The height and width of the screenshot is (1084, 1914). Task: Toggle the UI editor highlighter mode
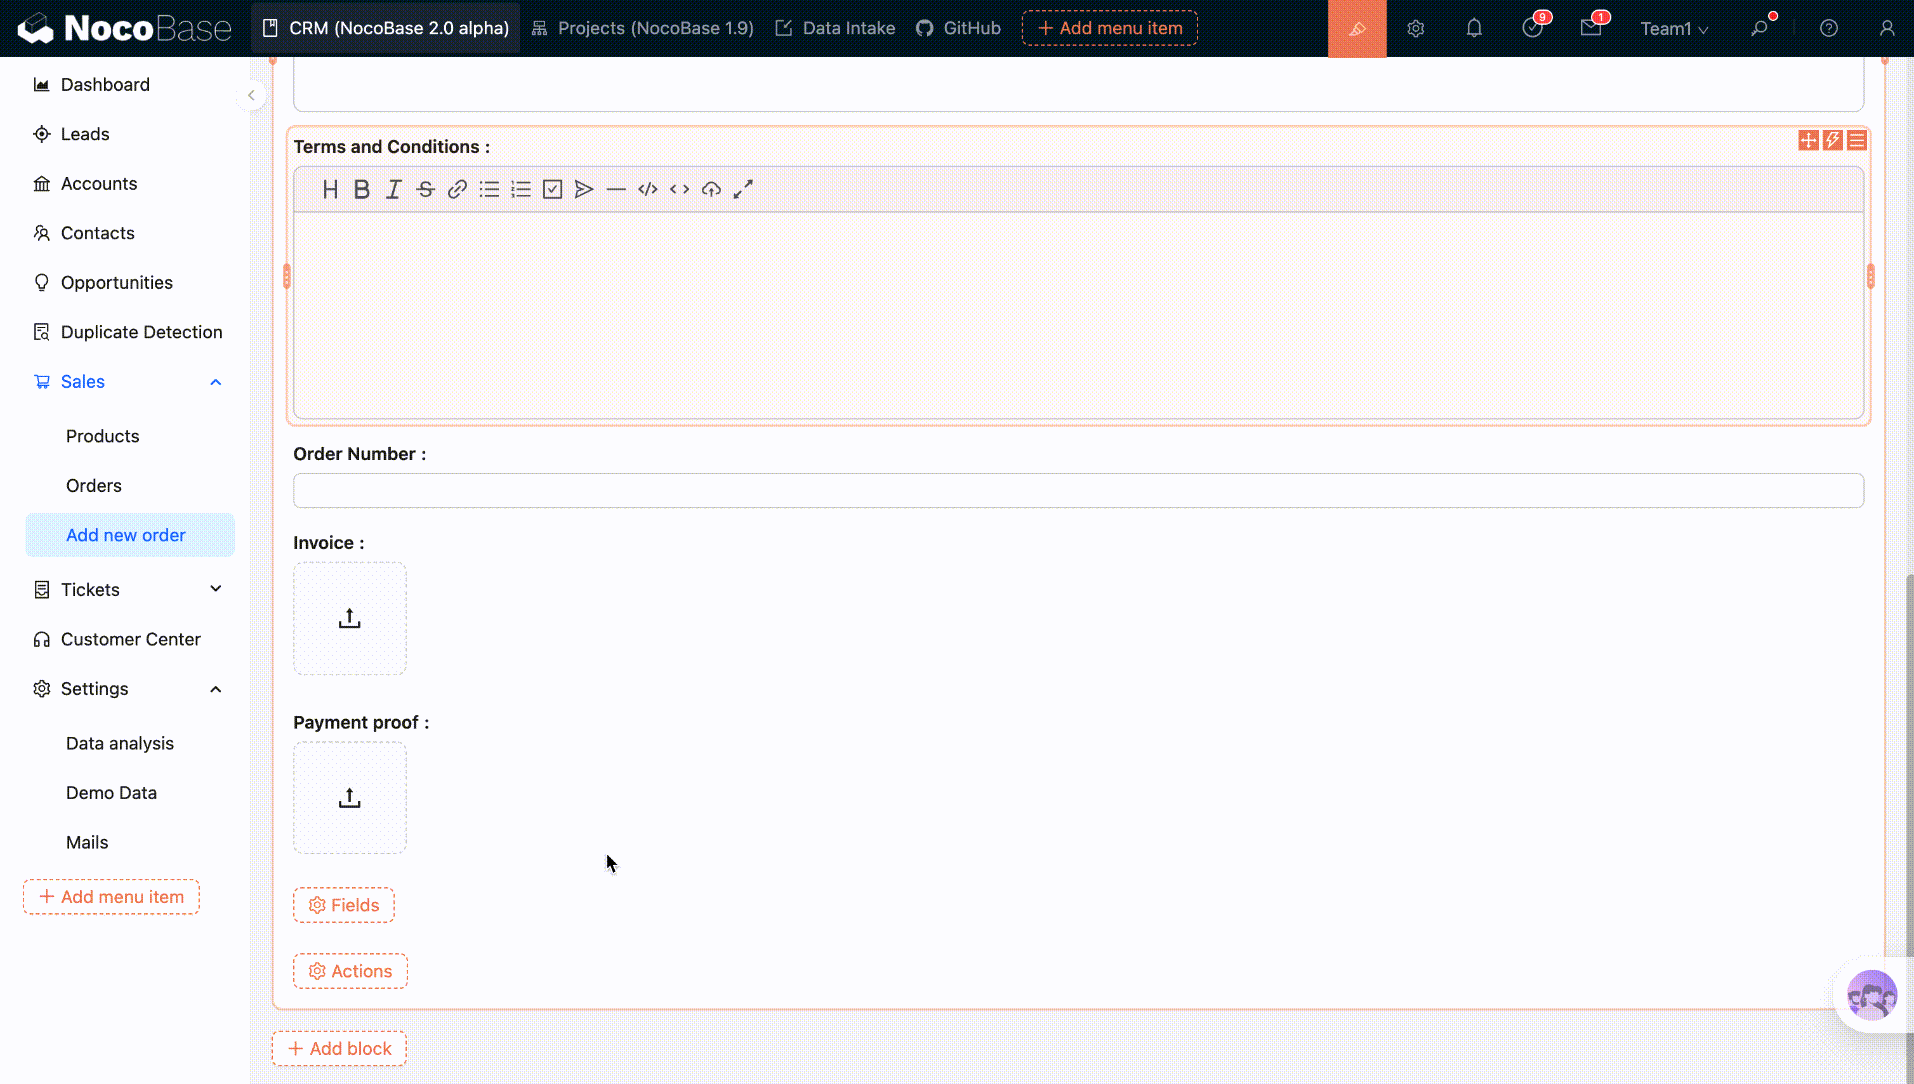1356,28
